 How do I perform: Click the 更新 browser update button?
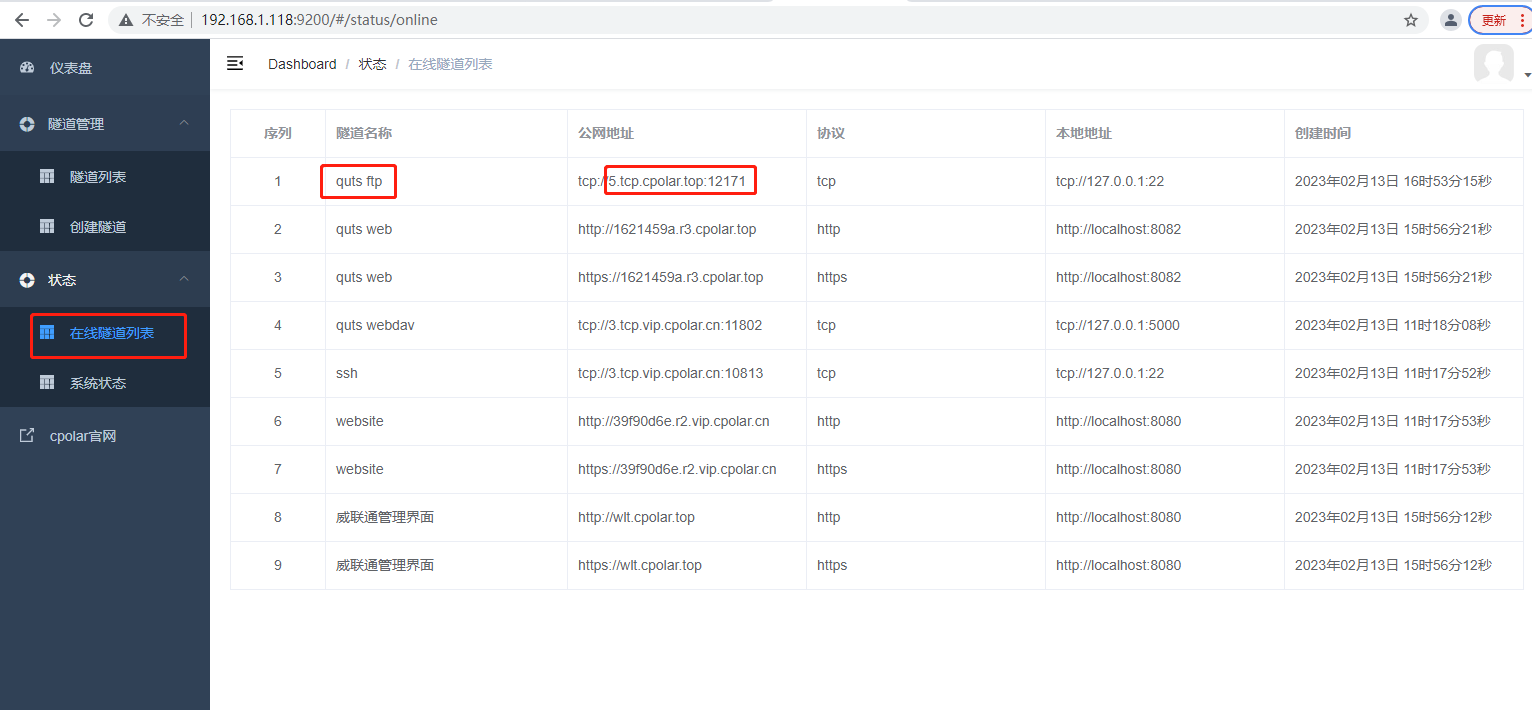pos(1500,20)
